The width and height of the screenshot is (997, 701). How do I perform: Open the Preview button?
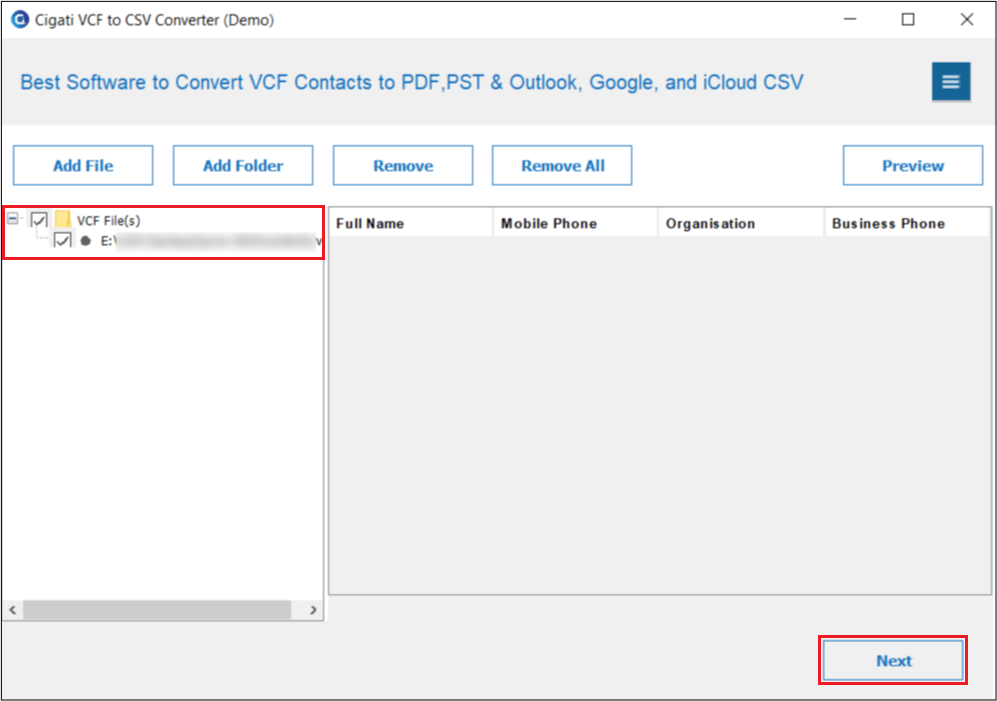(913, 165)
